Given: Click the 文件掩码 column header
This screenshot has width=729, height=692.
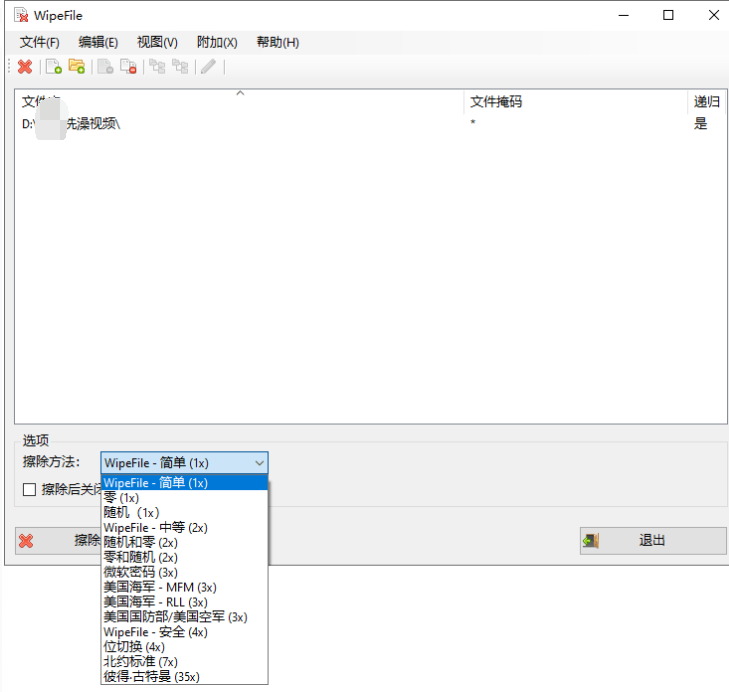Looking at the screenshot, I should (x=576, y=102).
